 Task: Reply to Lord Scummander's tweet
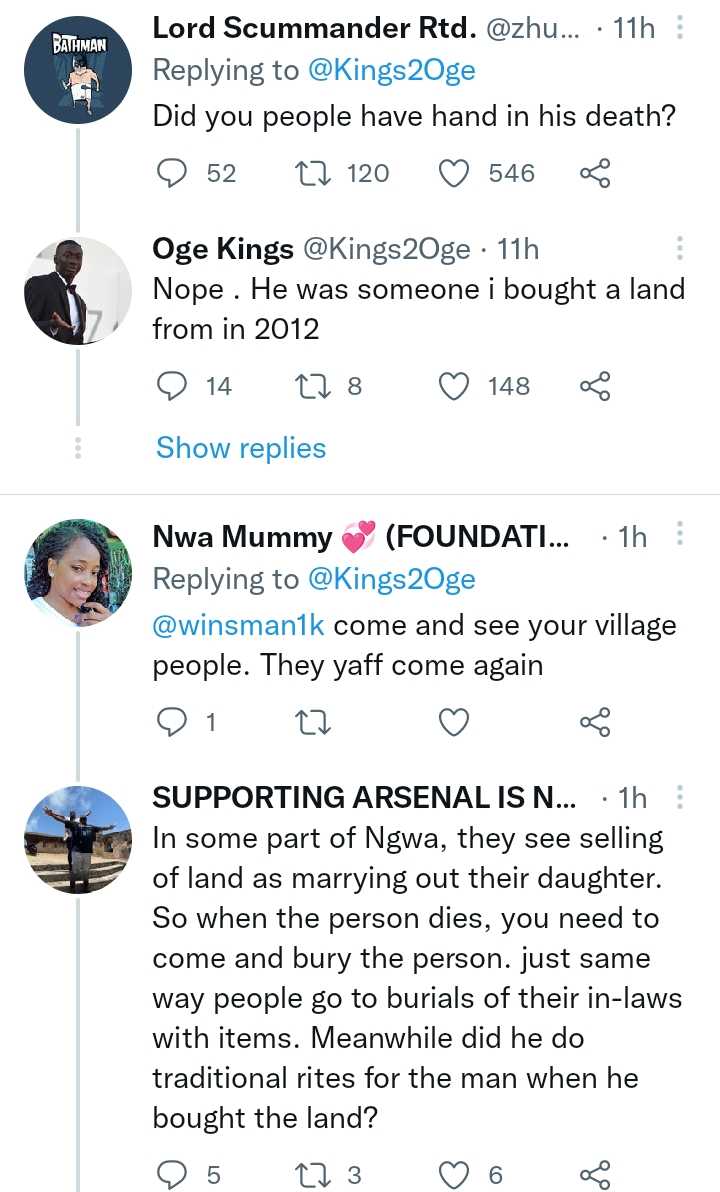point(174,174)
